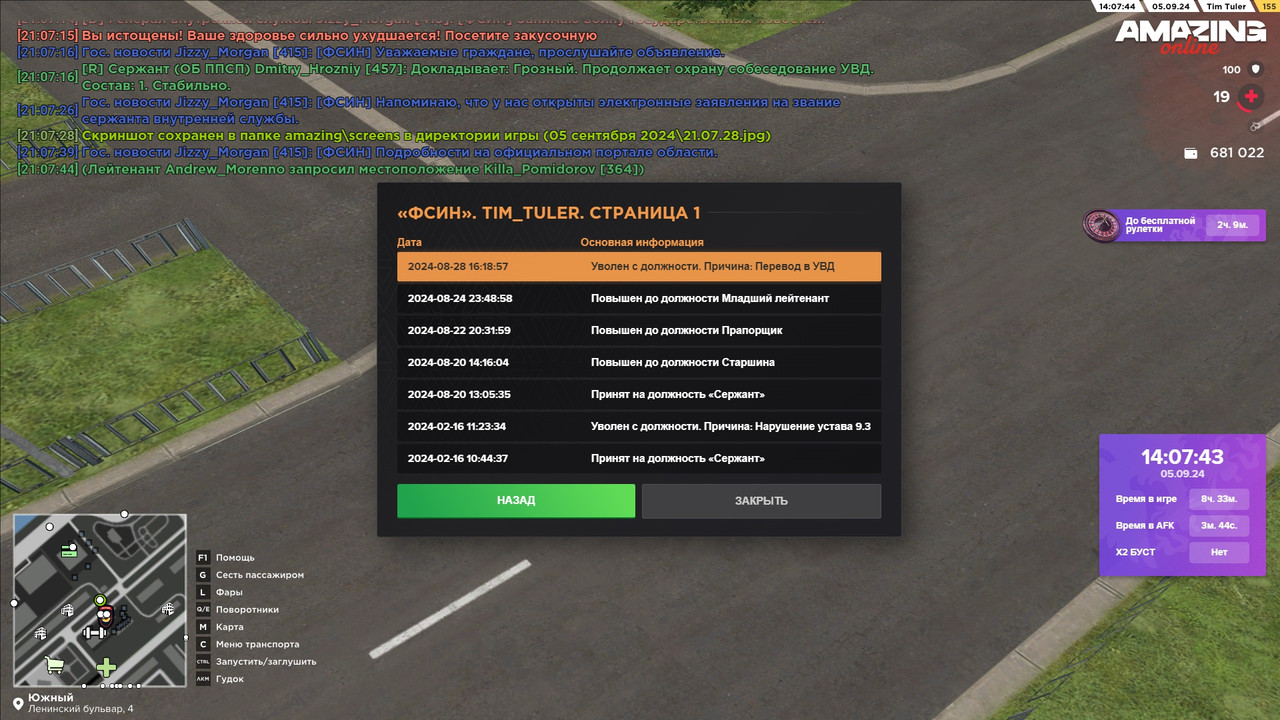
Task: Click the location pin icon near Южный
Action: [x=18, y=704]
